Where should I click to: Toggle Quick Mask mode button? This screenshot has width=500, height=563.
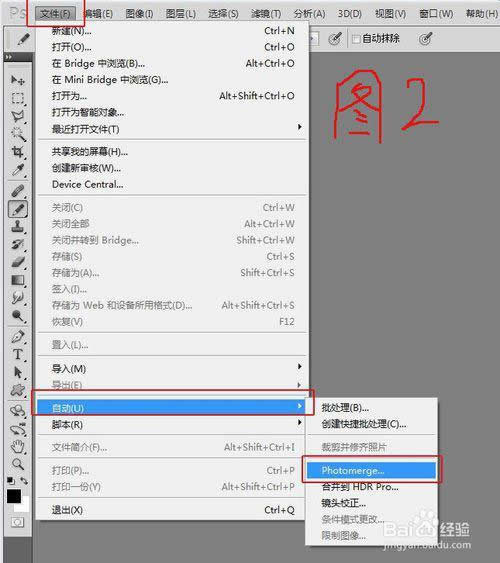17,522
